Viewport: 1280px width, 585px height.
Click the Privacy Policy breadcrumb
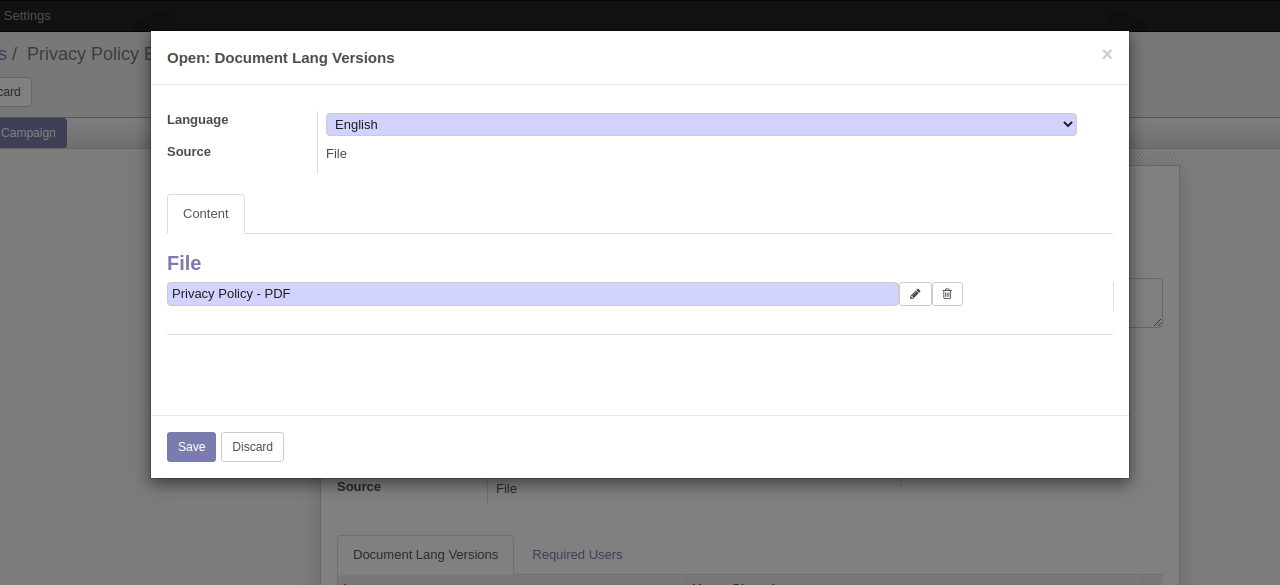click(x=85, y=54)
